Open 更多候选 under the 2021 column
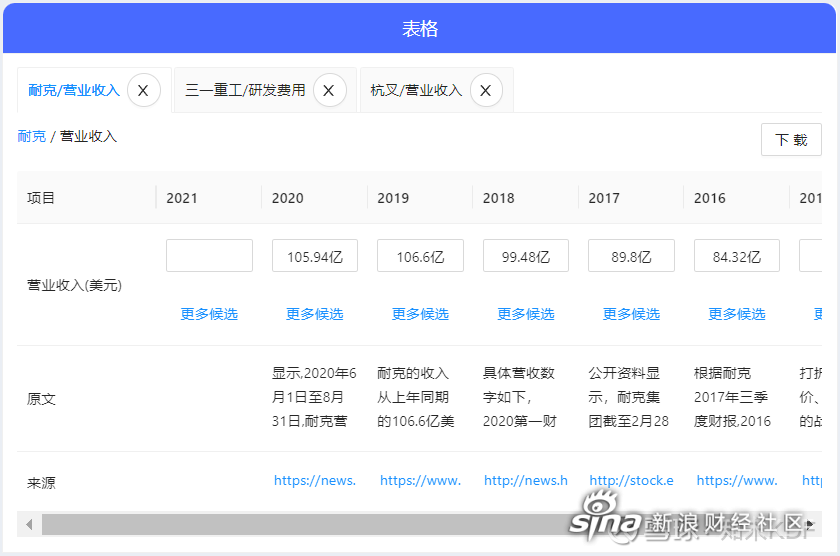840x556 pixels. [209, 314]
